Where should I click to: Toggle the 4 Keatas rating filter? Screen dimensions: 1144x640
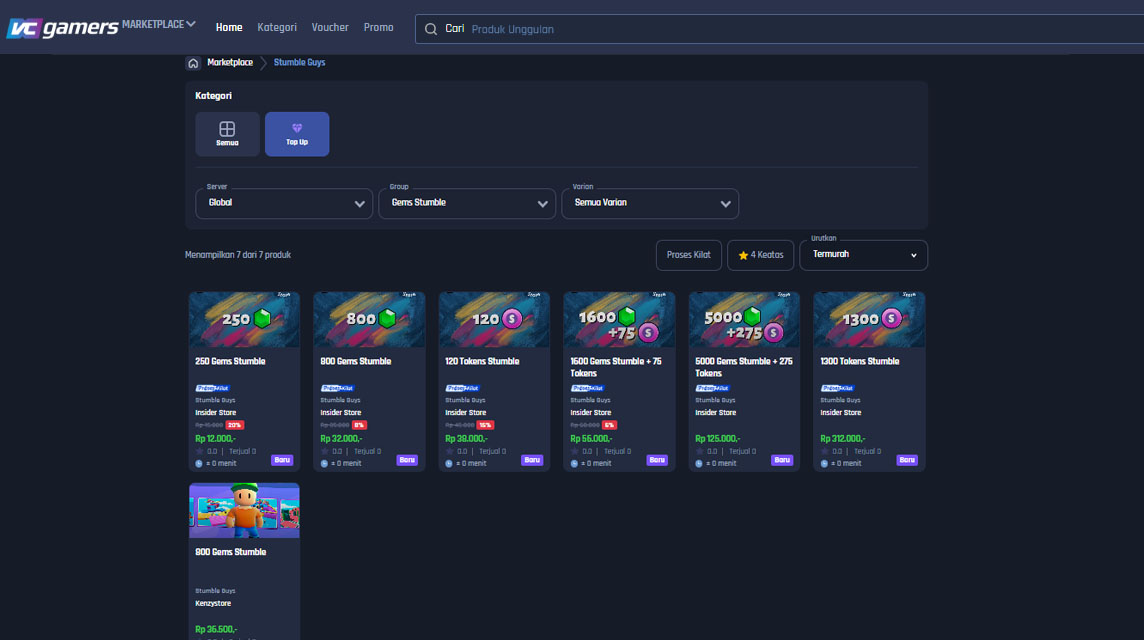tap(760, 255)
